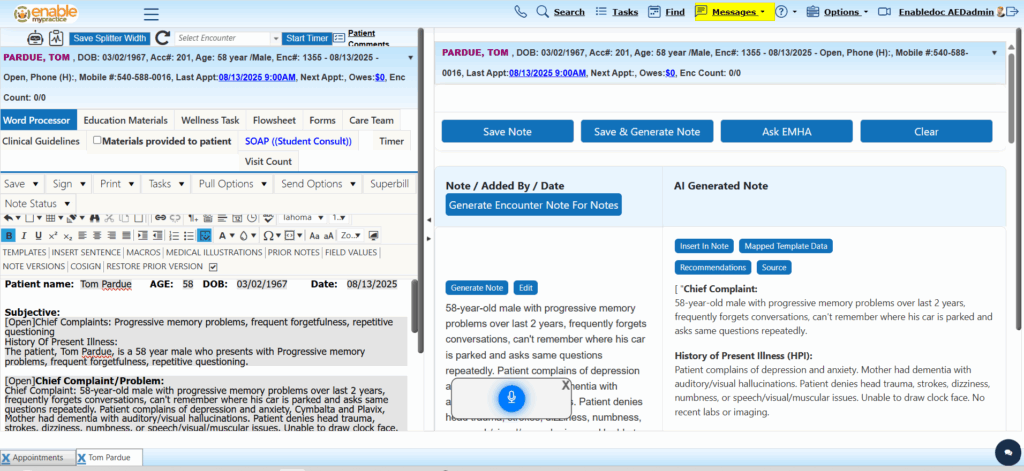Click the video camera icon
Image resolution: width=1024 pixels, height=471 pixels.
coord(885,12)
